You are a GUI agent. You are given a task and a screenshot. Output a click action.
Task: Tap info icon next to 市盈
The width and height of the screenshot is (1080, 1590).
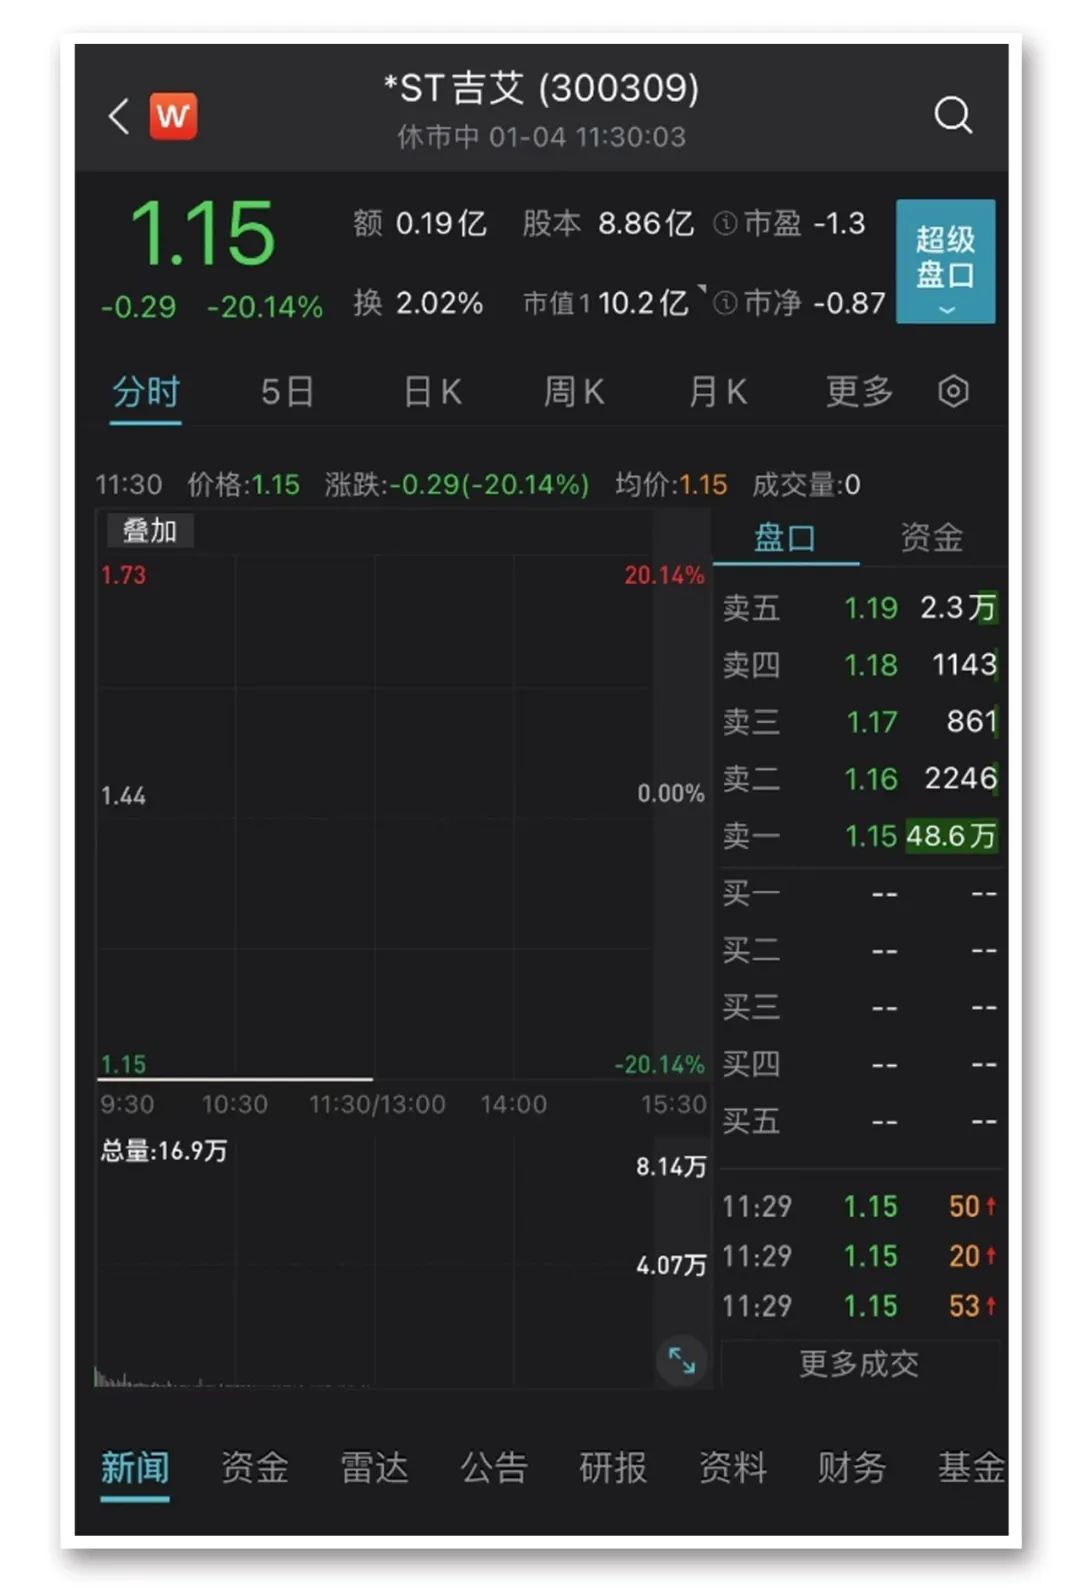pyautogui.click(x=725, y=224)
